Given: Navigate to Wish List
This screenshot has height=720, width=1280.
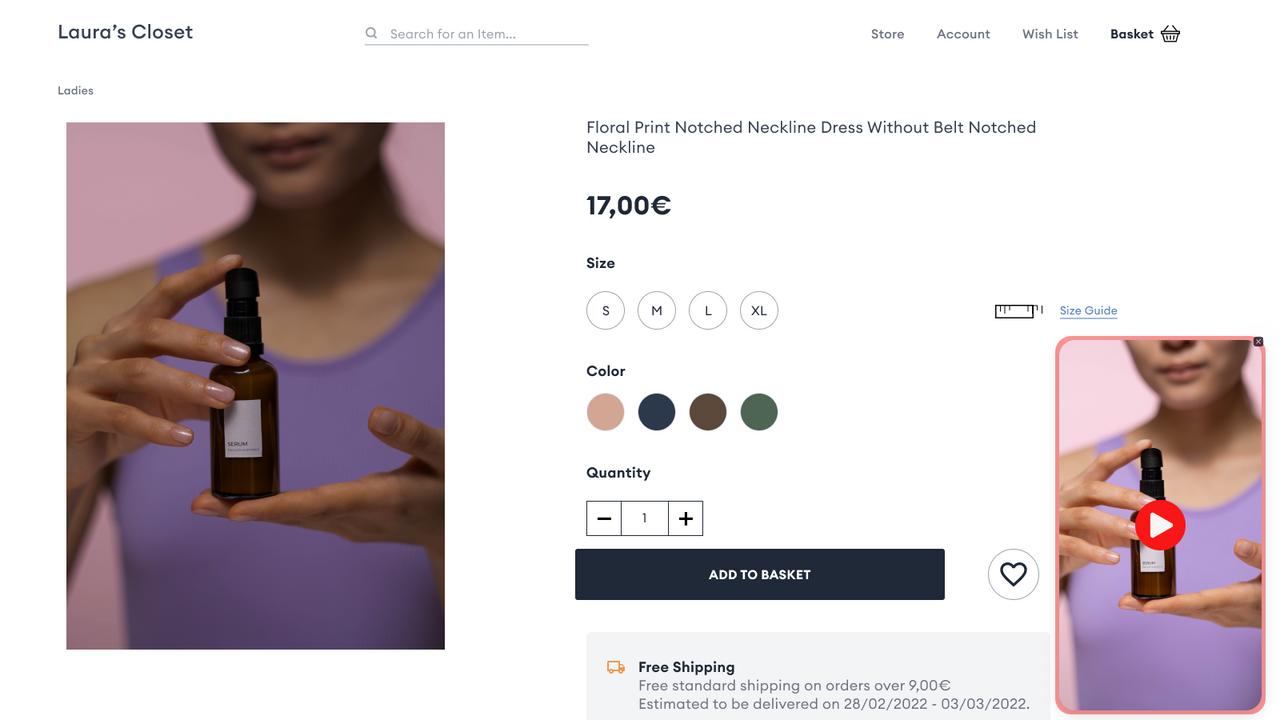Looking at the screenshot, I should coord(1050,33).
